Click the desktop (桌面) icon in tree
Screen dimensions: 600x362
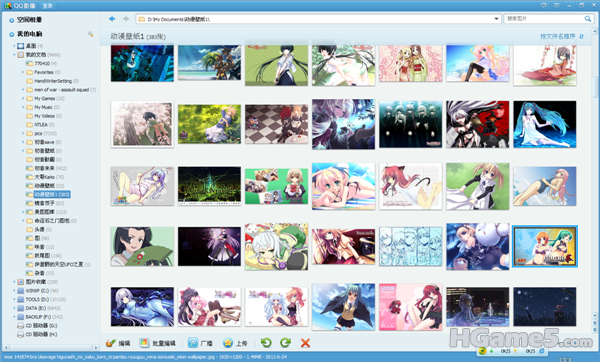pos(21,46)
